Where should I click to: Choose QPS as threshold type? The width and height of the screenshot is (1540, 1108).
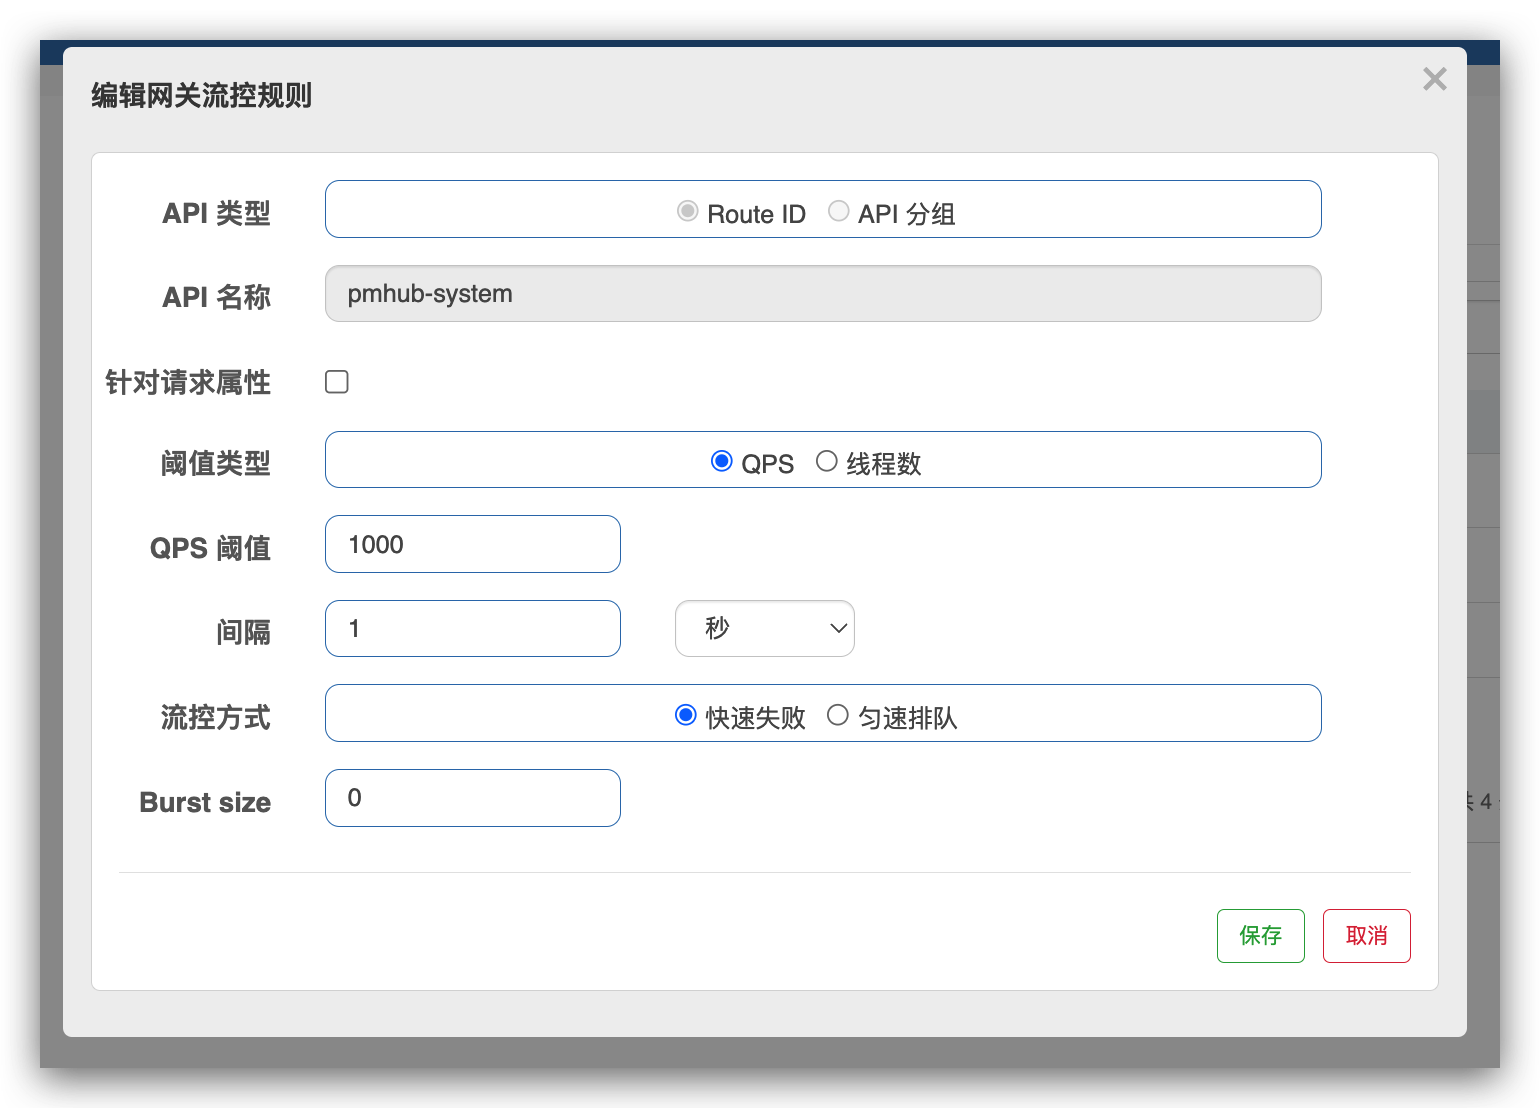(721, 461)
